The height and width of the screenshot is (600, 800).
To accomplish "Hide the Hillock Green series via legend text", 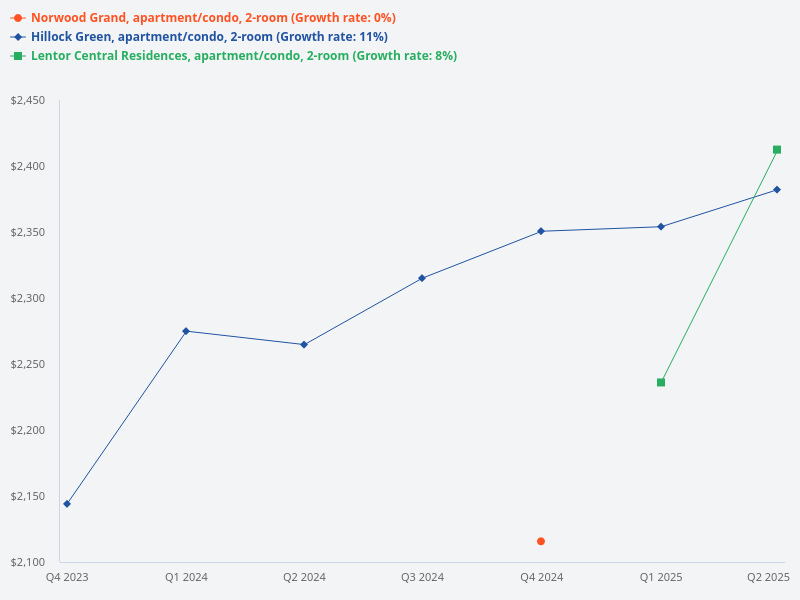I will (x=209, y=37).
